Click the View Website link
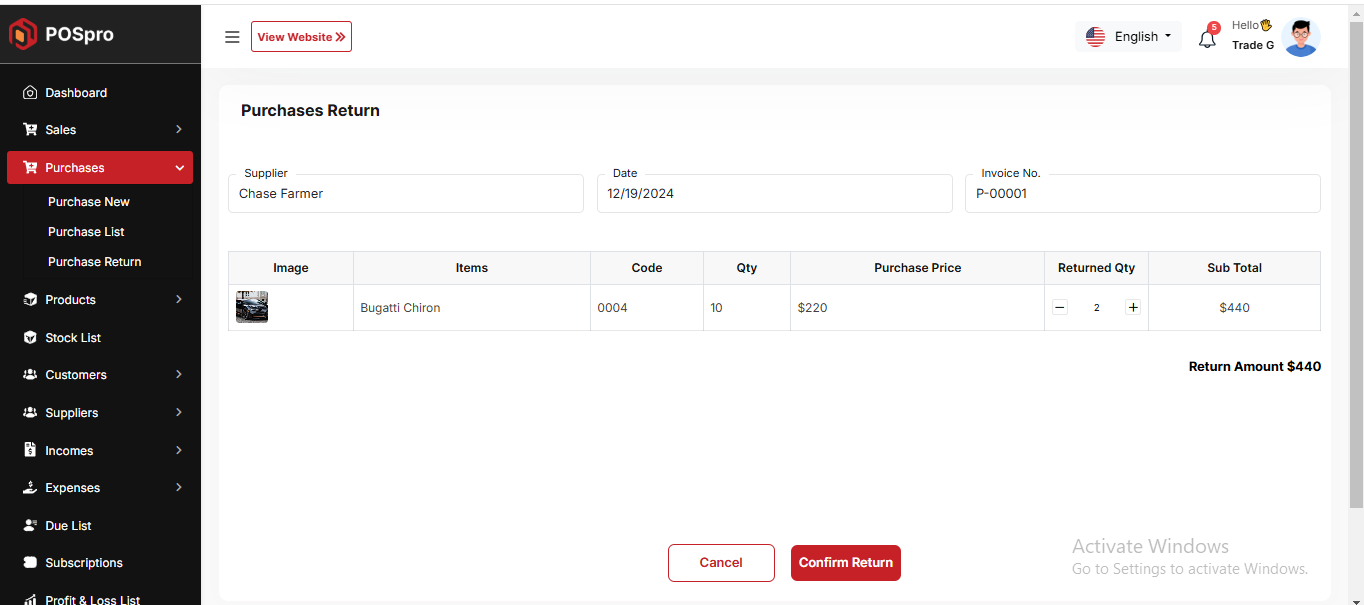Screen dimensions: 1364x605 pos(301,37)
